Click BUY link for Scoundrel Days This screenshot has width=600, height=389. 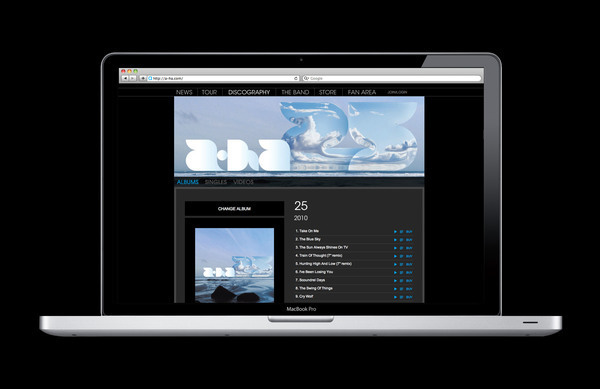(x=409, y=281)
